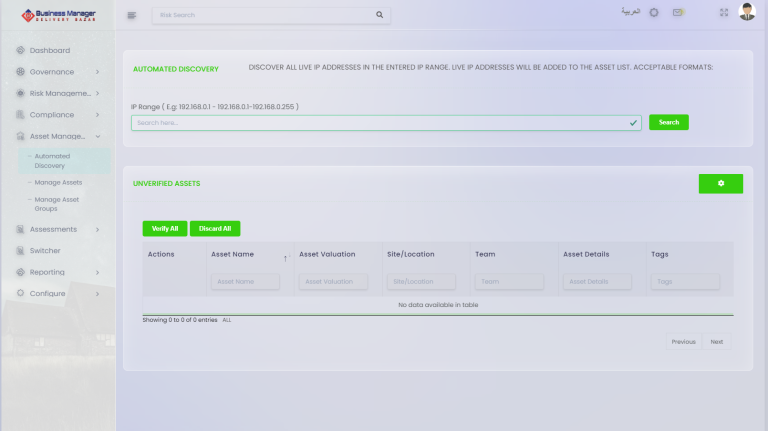Toggle fullscreen mode icon
768x431 pixels.
click(724, 13)
